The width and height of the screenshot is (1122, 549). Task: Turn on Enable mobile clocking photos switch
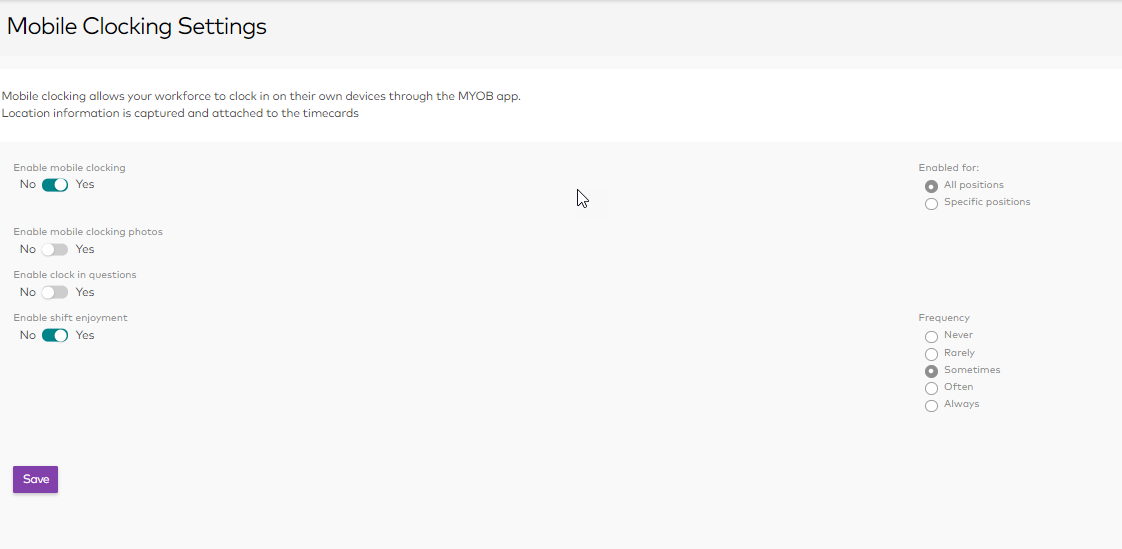tap(54, 250)
